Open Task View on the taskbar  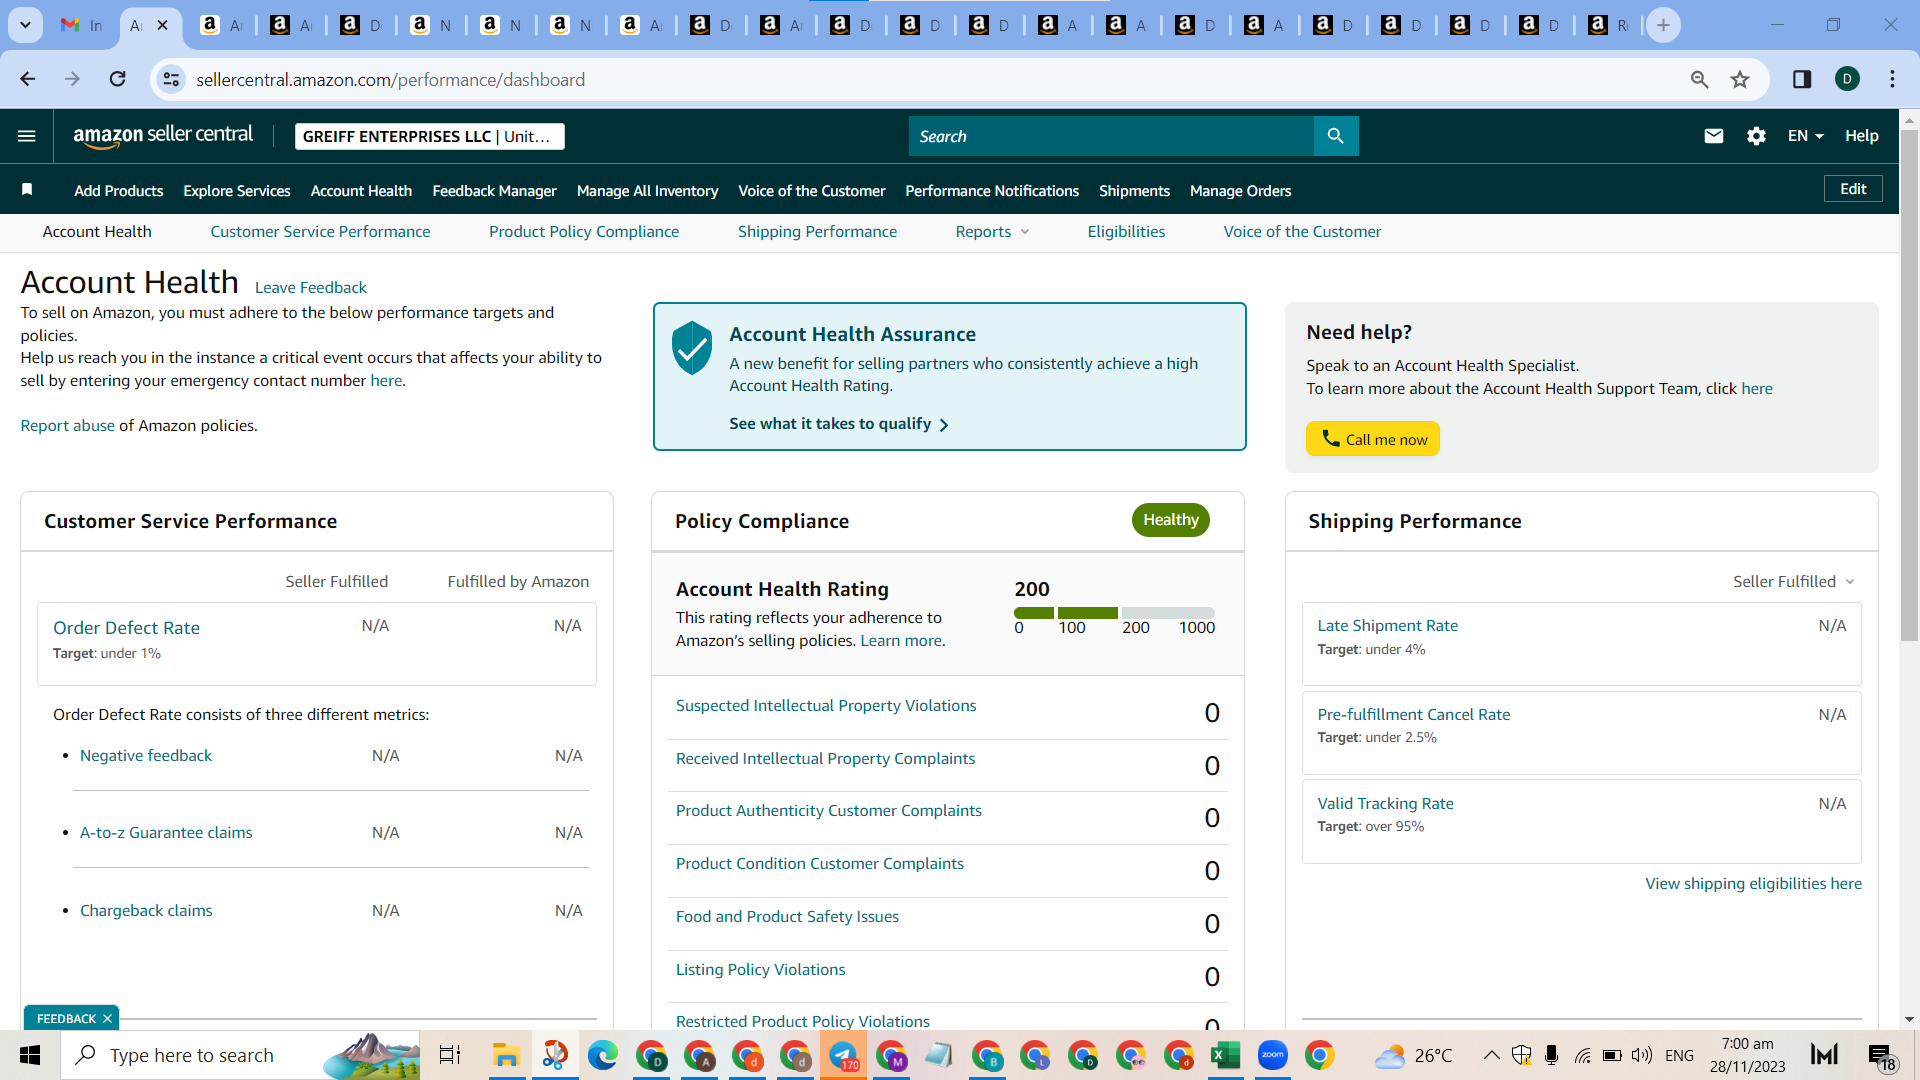coord(450,1055)
